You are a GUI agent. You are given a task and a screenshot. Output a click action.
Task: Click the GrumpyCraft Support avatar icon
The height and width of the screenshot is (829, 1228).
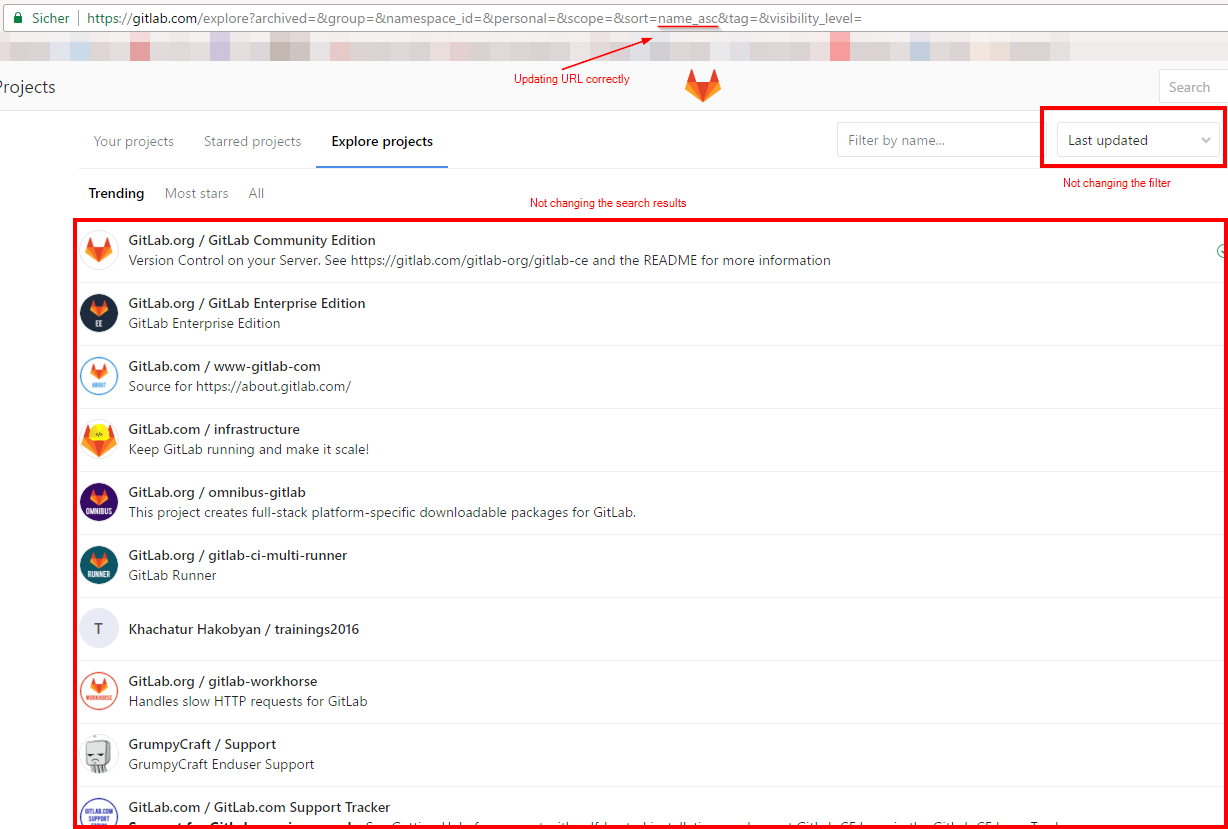(99, 754)
